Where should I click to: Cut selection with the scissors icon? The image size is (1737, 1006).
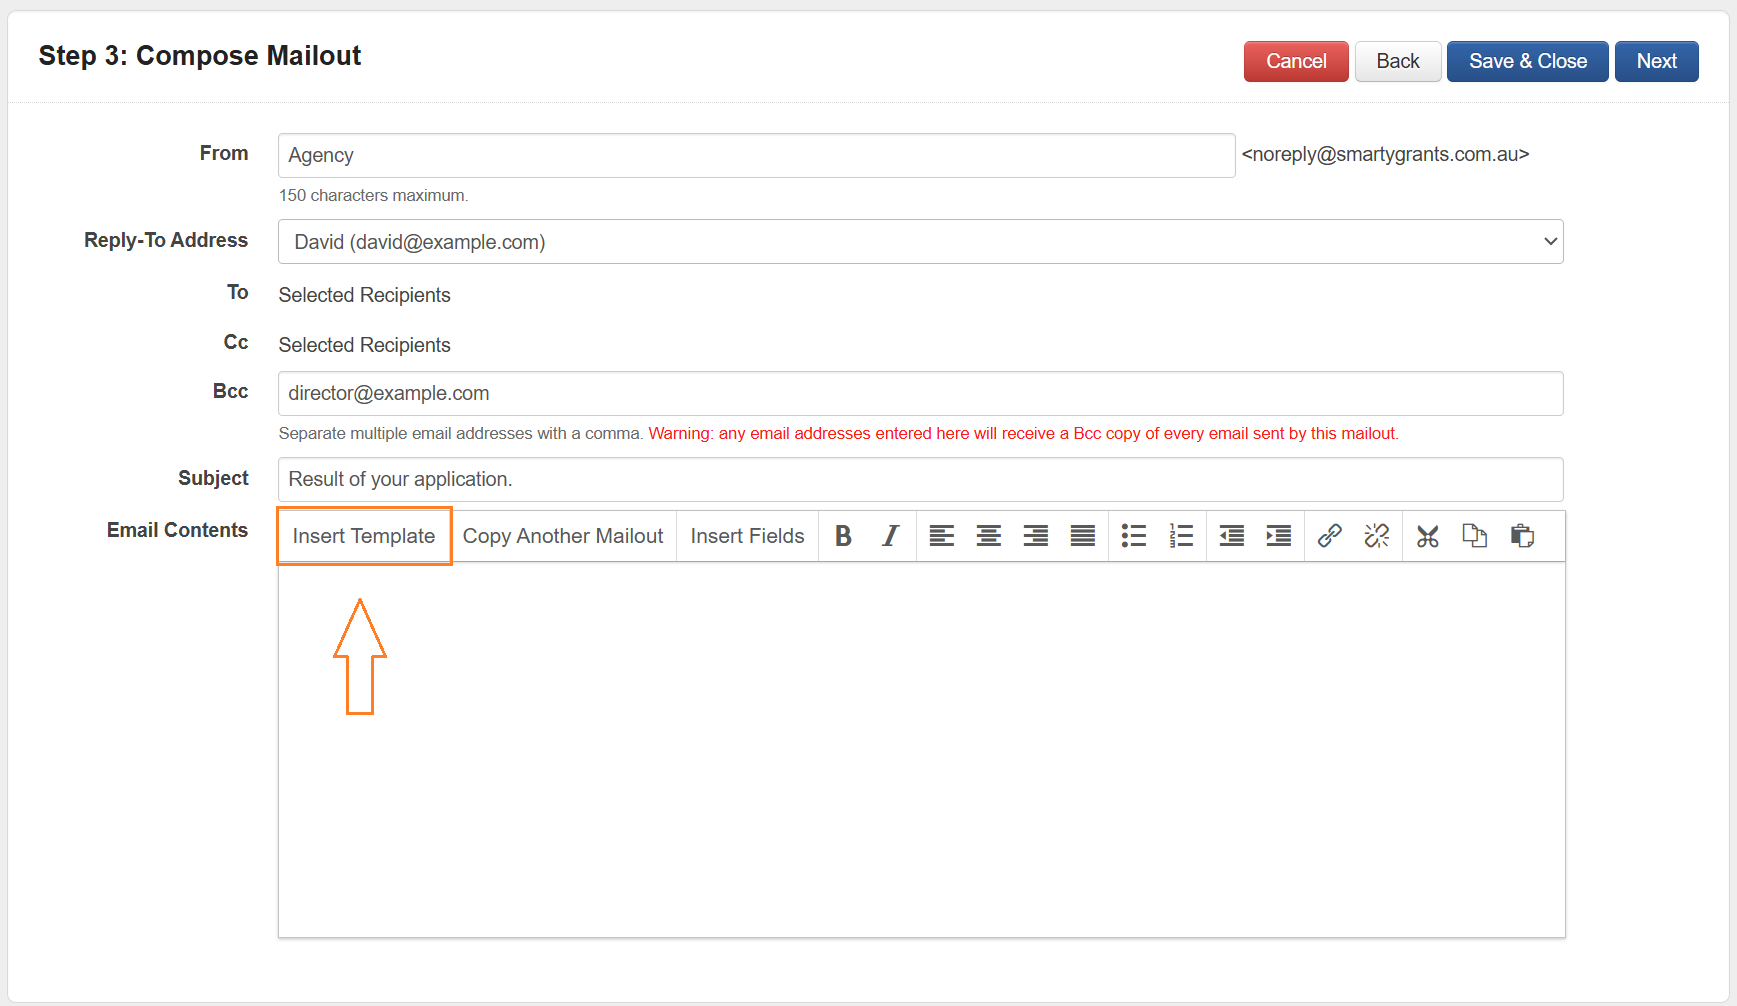point(1427,536)
